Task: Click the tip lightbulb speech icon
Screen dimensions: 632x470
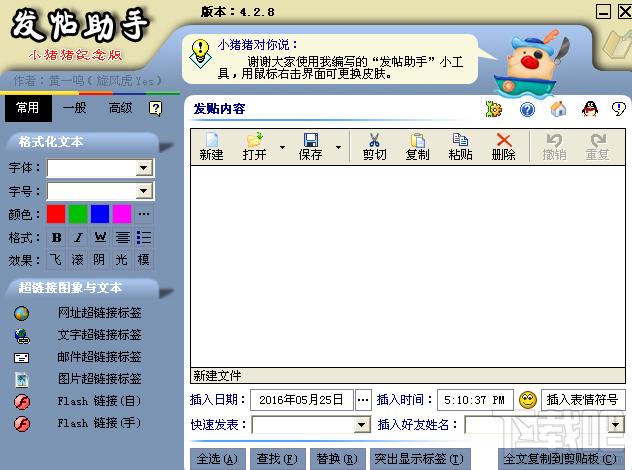Action: (618, 109)
